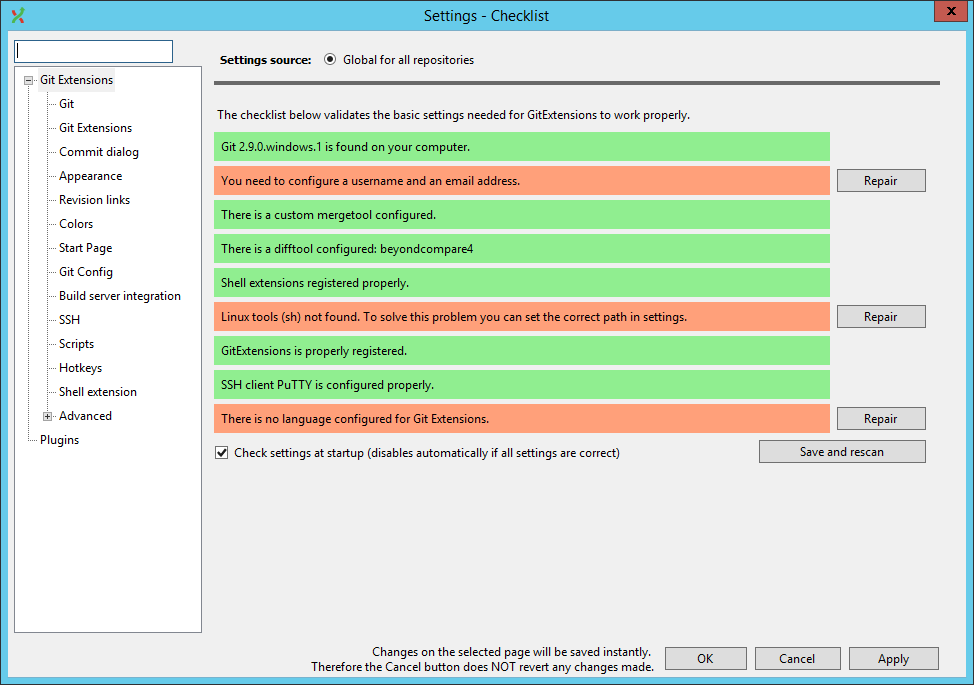The image size is (974, 685).
Task: Select the Plugins tree item
Action: click(60, 440)
